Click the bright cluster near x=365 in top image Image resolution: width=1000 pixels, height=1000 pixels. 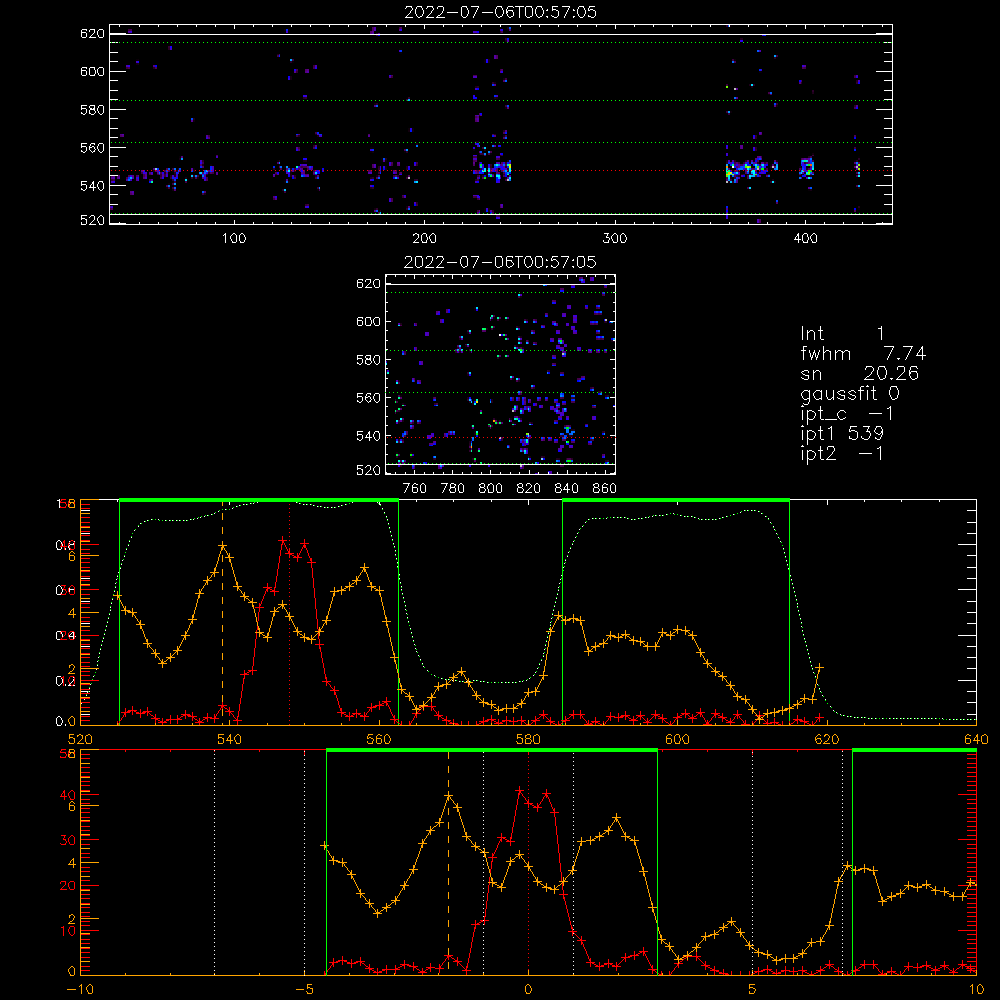pos(746,170)
